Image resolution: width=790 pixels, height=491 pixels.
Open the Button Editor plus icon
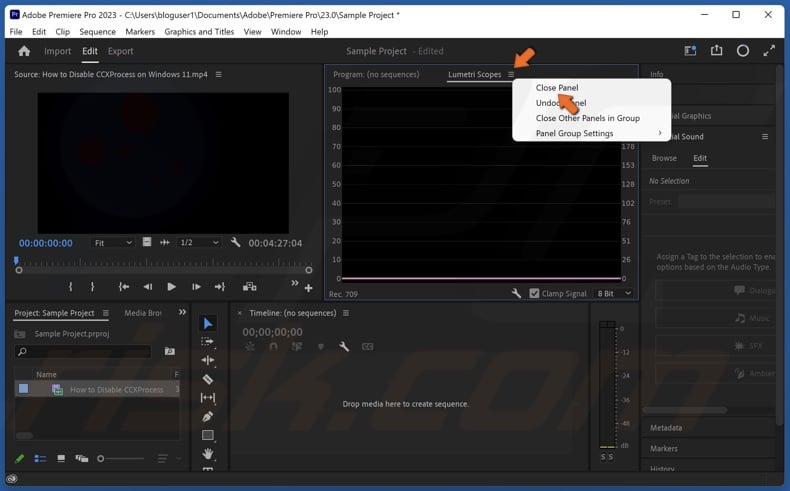(308, 288)
